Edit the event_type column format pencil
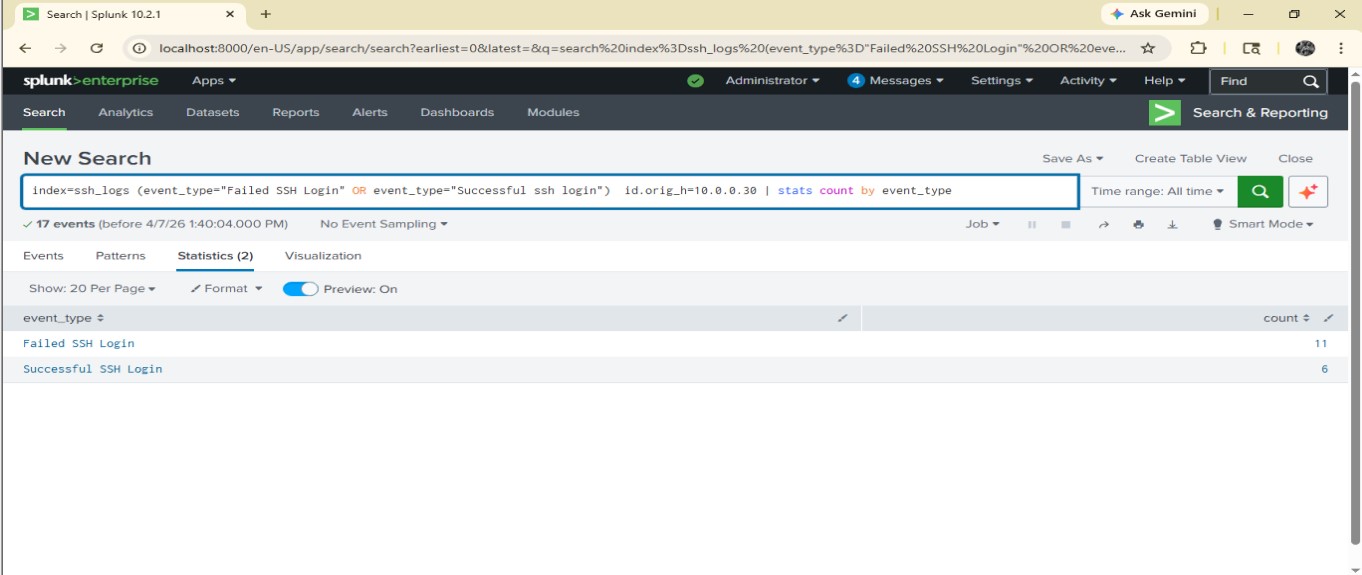The image size is (1362, 575). (x=842, y=318)
